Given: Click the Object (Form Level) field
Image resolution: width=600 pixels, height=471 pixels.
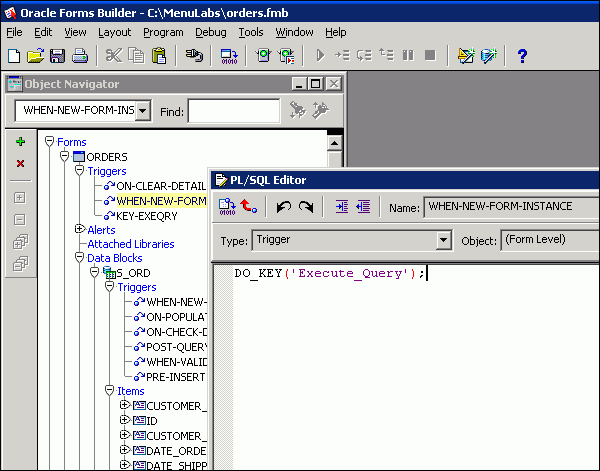Looking at the screenshot, I should [550, 240].
